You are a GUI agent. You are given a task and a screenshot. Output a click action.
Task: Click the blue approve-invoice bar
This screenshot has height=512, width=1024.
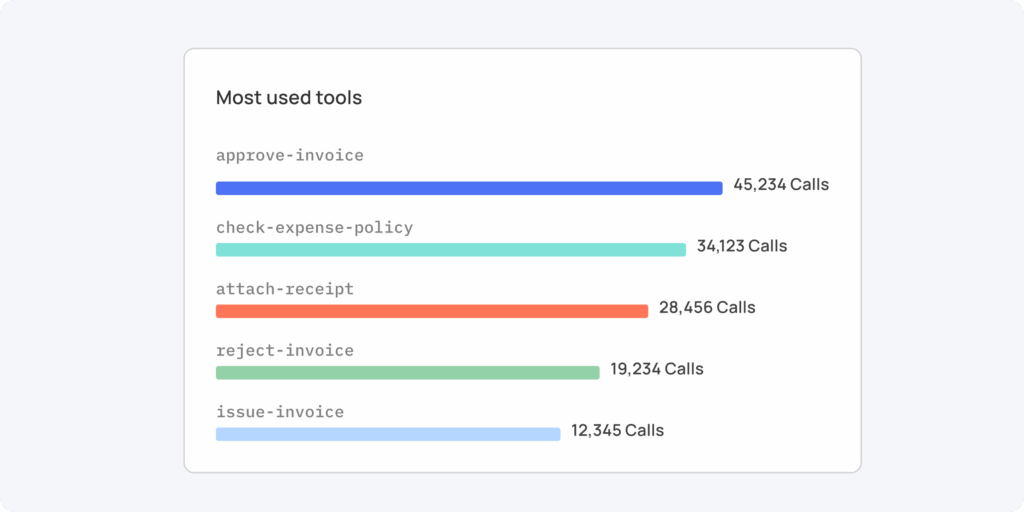point(468,188)
